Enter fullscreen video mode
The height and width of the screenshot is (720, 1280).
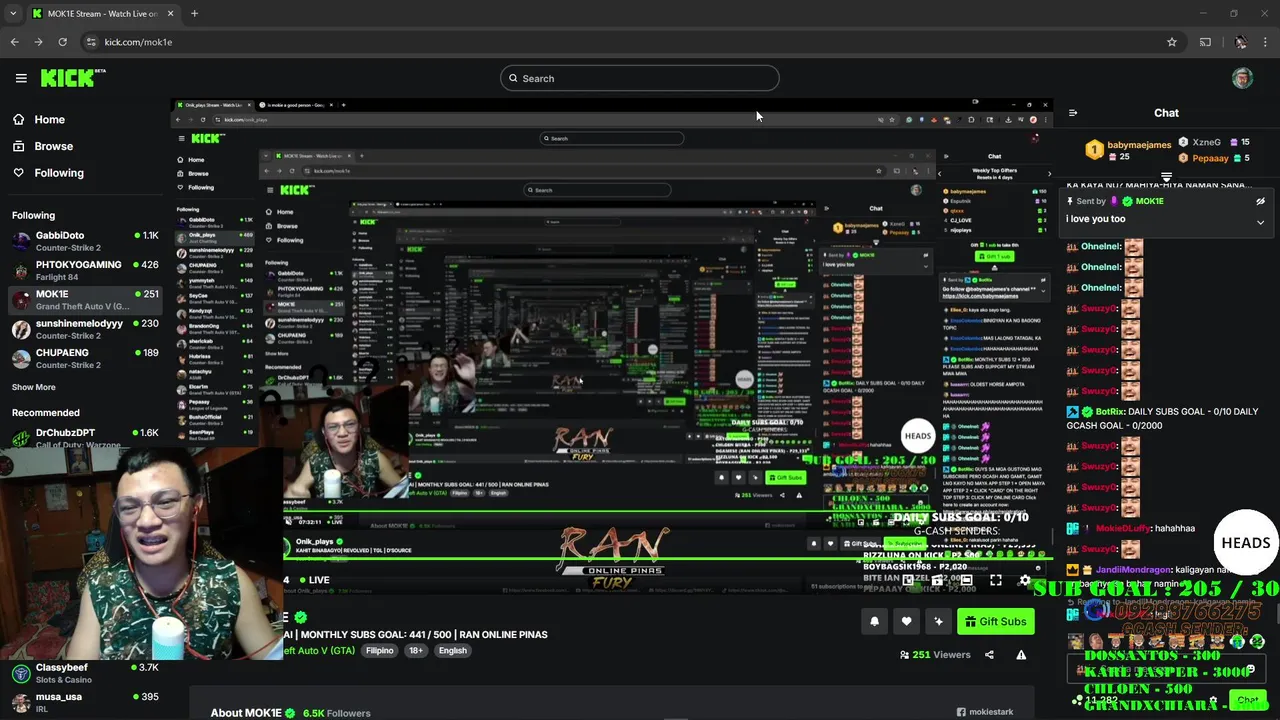(996, 580)
